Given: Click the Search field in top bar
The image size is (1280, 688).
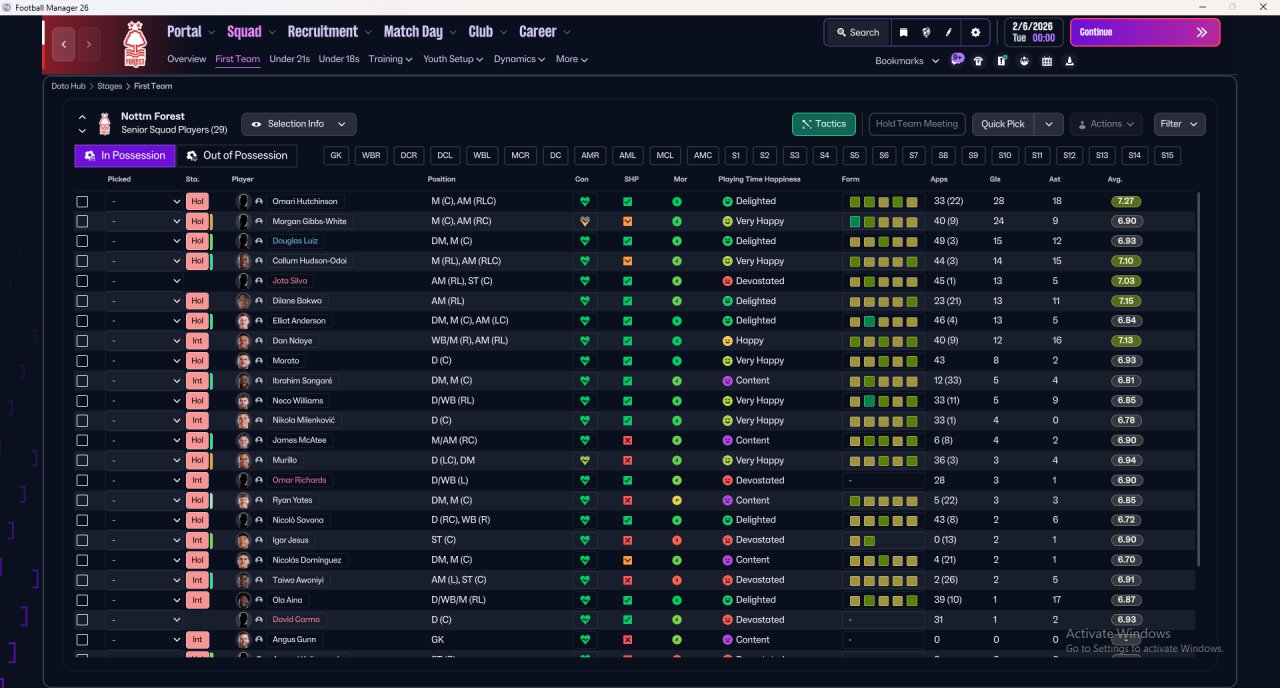Looking at the screenshot, I should [857, 32].
